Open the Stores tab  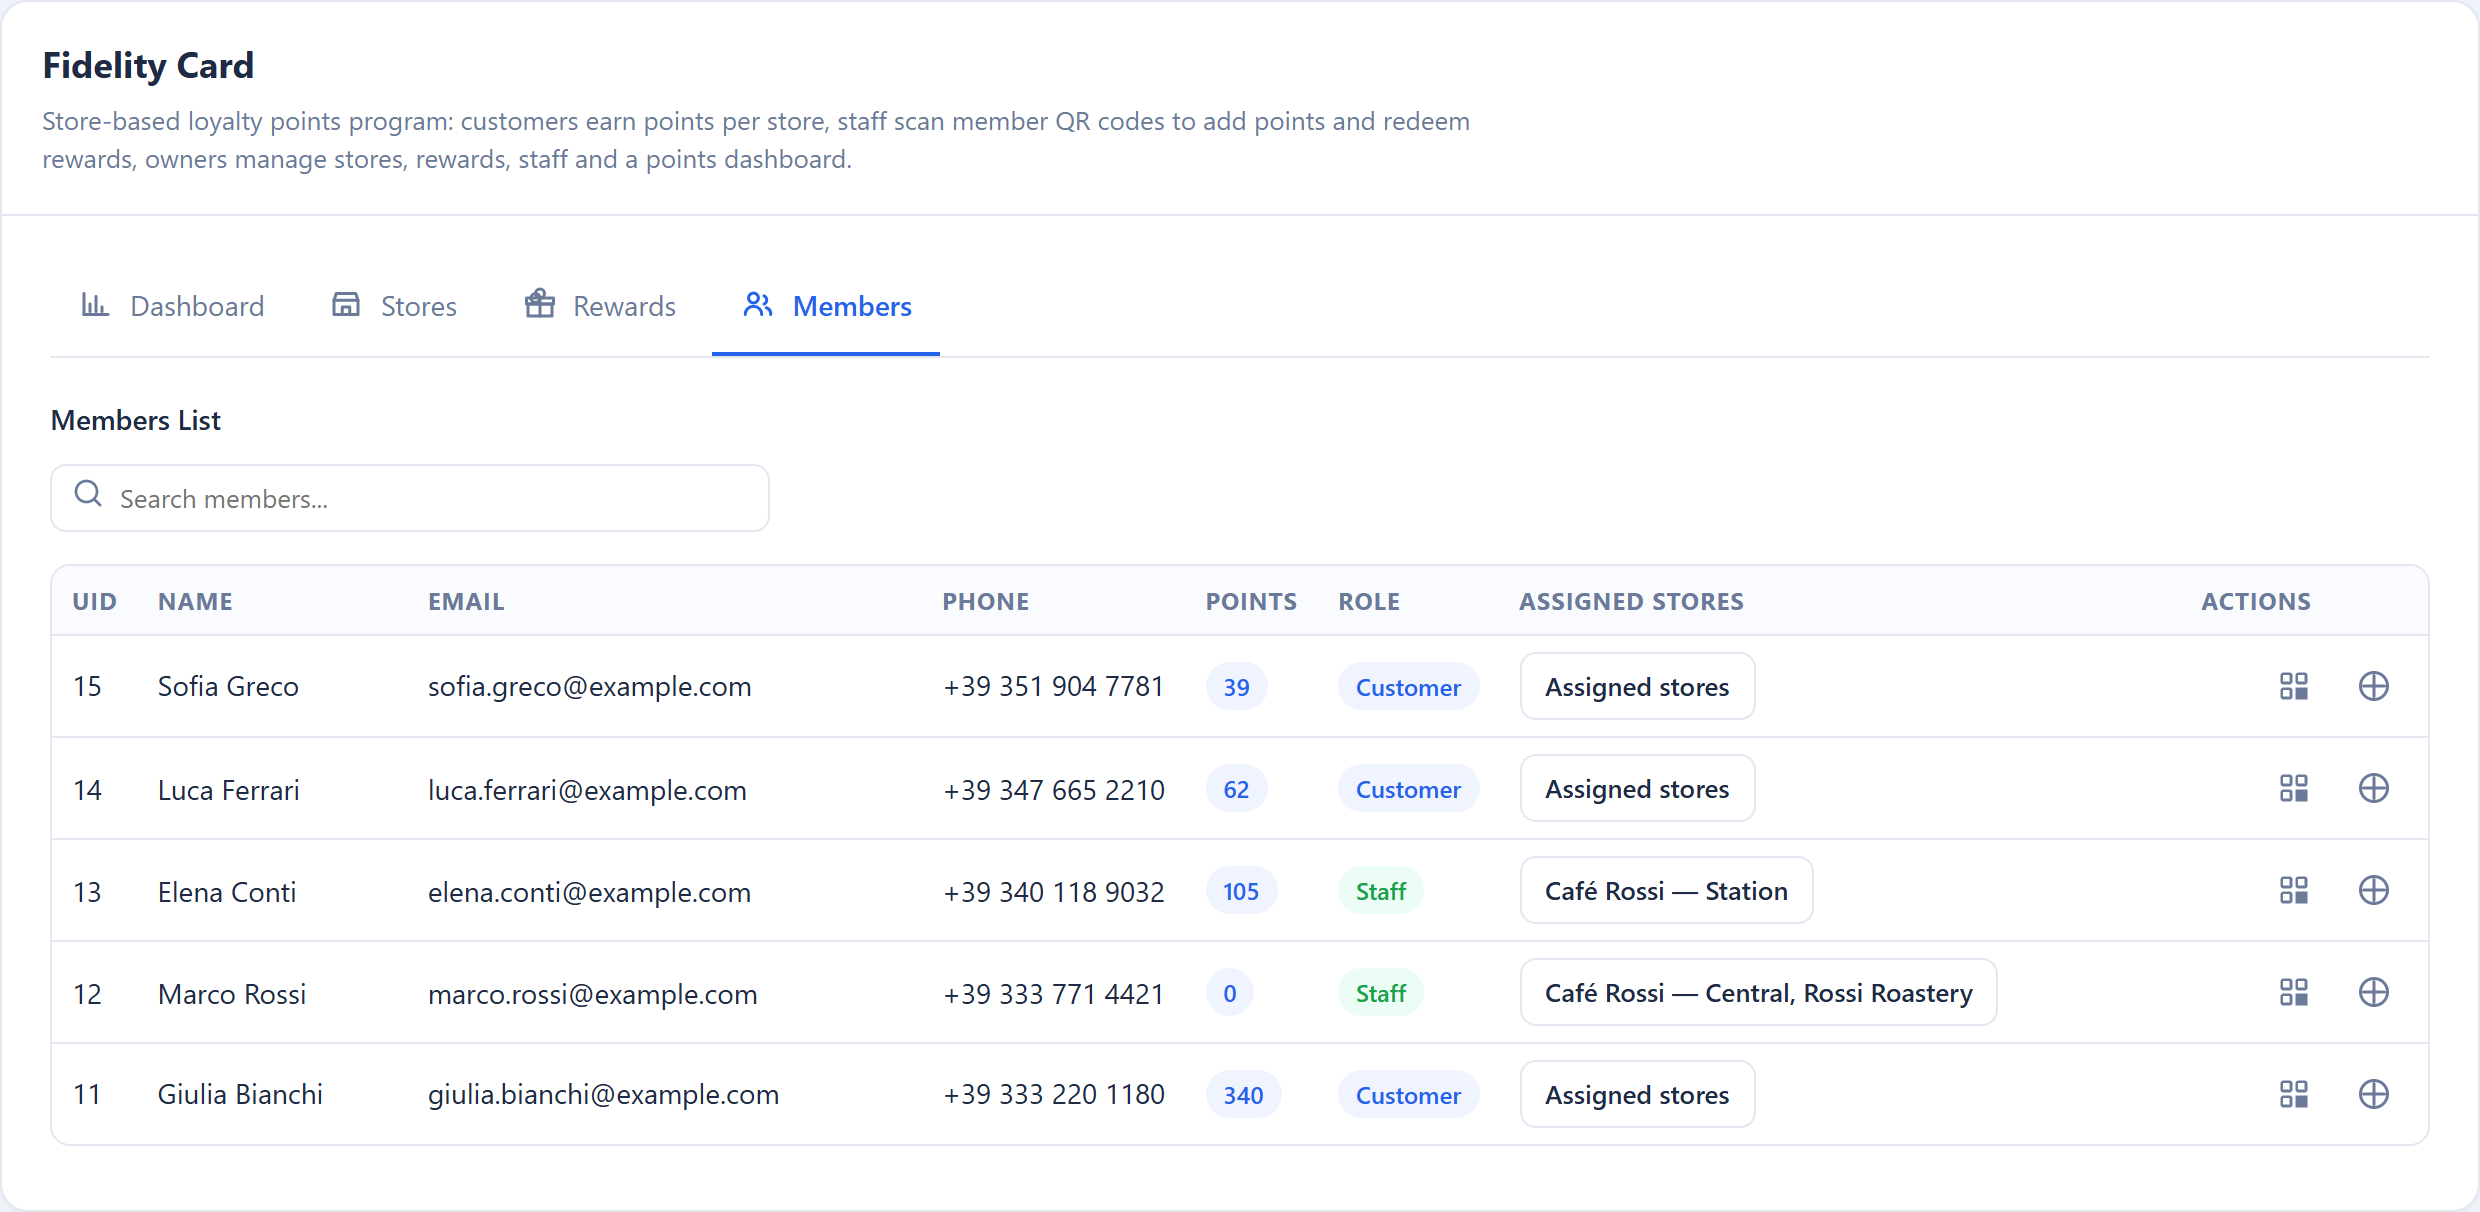394,306
